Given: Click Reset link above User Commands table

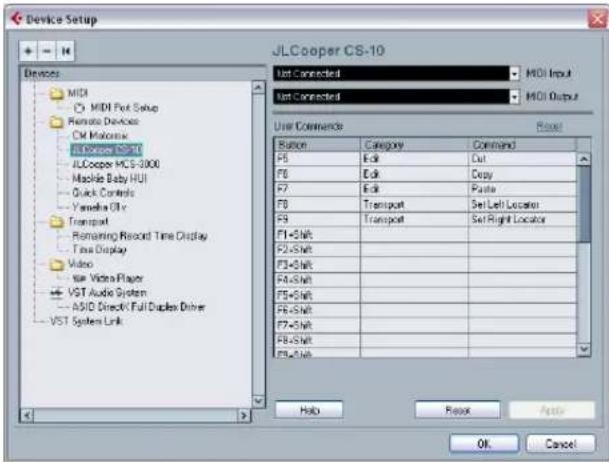Looking at the screenshot, I should click(x=549, y=127).
